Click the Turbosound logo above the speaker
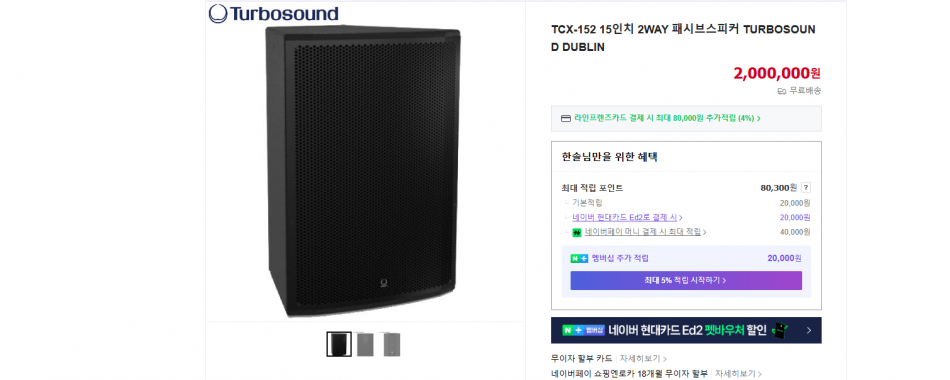This screenshot has width=950, height=380. click(273, 13)
